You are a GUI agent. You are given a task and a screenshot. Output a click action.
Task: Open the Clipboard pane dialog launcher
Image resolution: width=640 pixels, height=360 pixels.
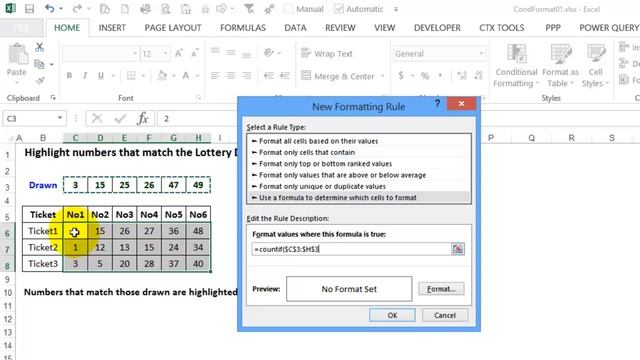point(53,98)
